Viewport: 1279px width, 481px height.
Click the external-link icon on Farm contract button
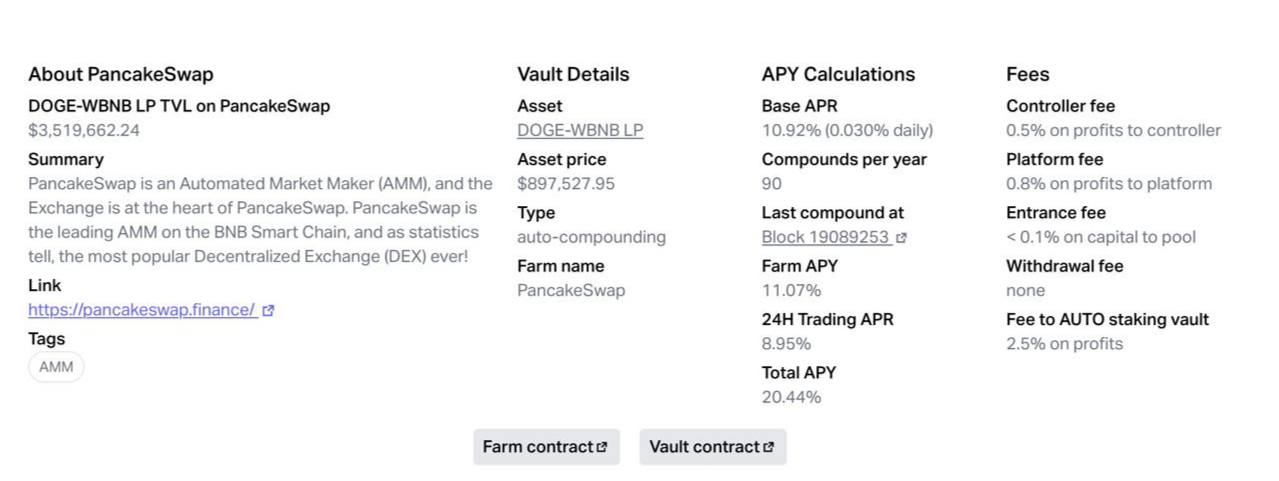coord(602,447)
